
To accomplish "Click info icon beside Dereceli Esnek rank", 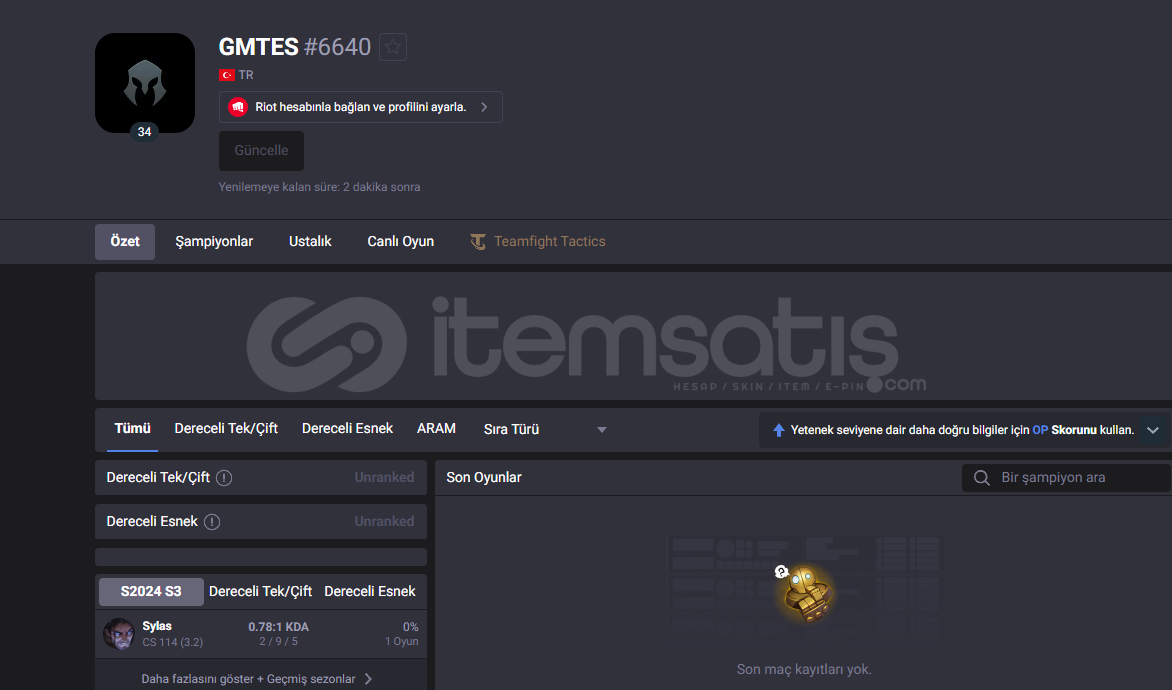I will click(212, 522).
